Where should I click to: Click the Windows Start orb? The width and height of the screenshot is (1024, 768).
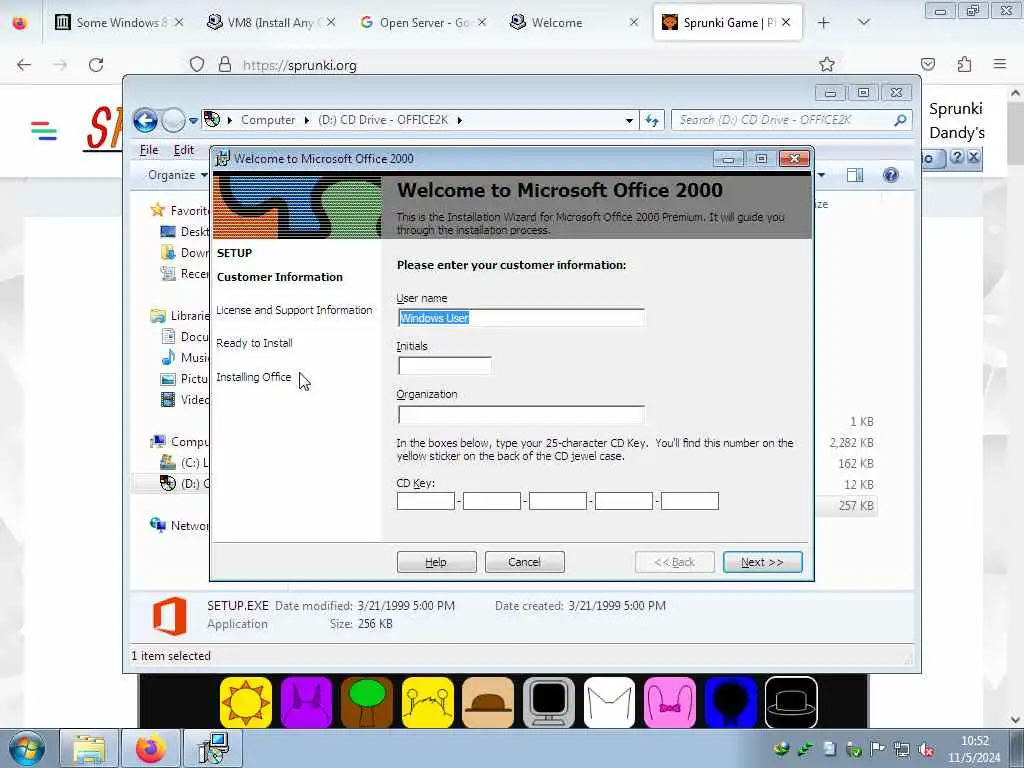tap(27, 748)
